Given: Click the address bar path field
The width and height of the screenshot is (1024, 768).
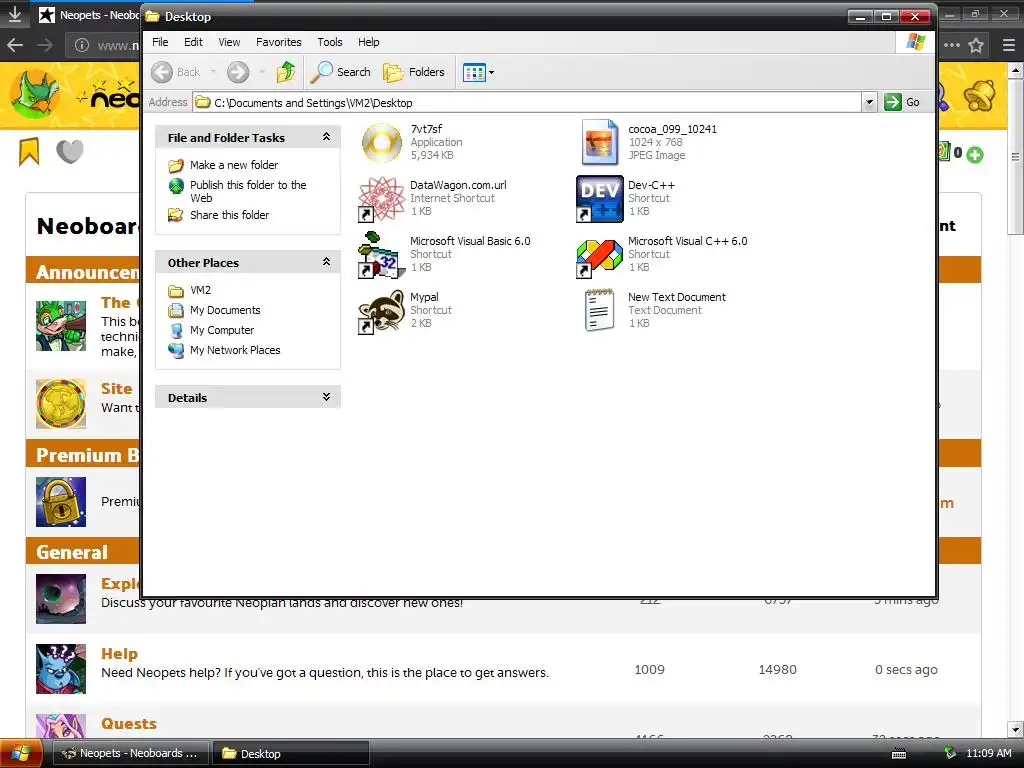Looking at the screenshot, I should (x=528, y=103).
